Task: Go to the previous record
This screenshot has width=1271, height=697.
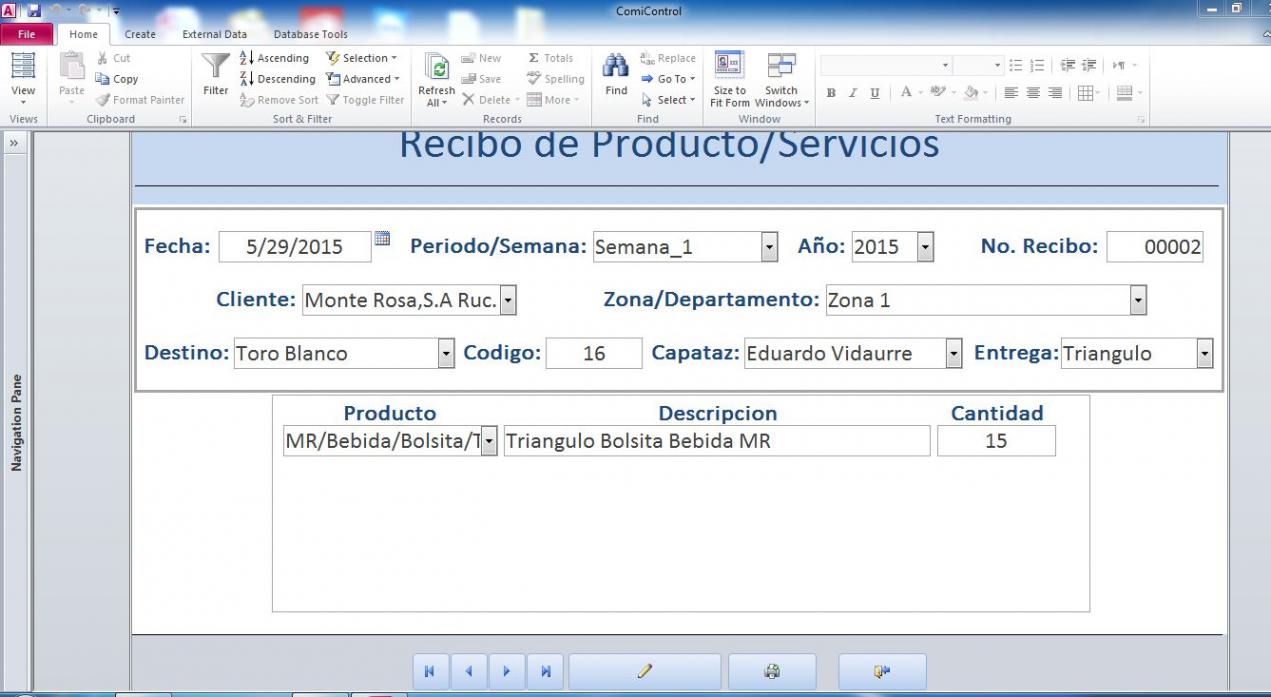Action: [x=468, y=672]
